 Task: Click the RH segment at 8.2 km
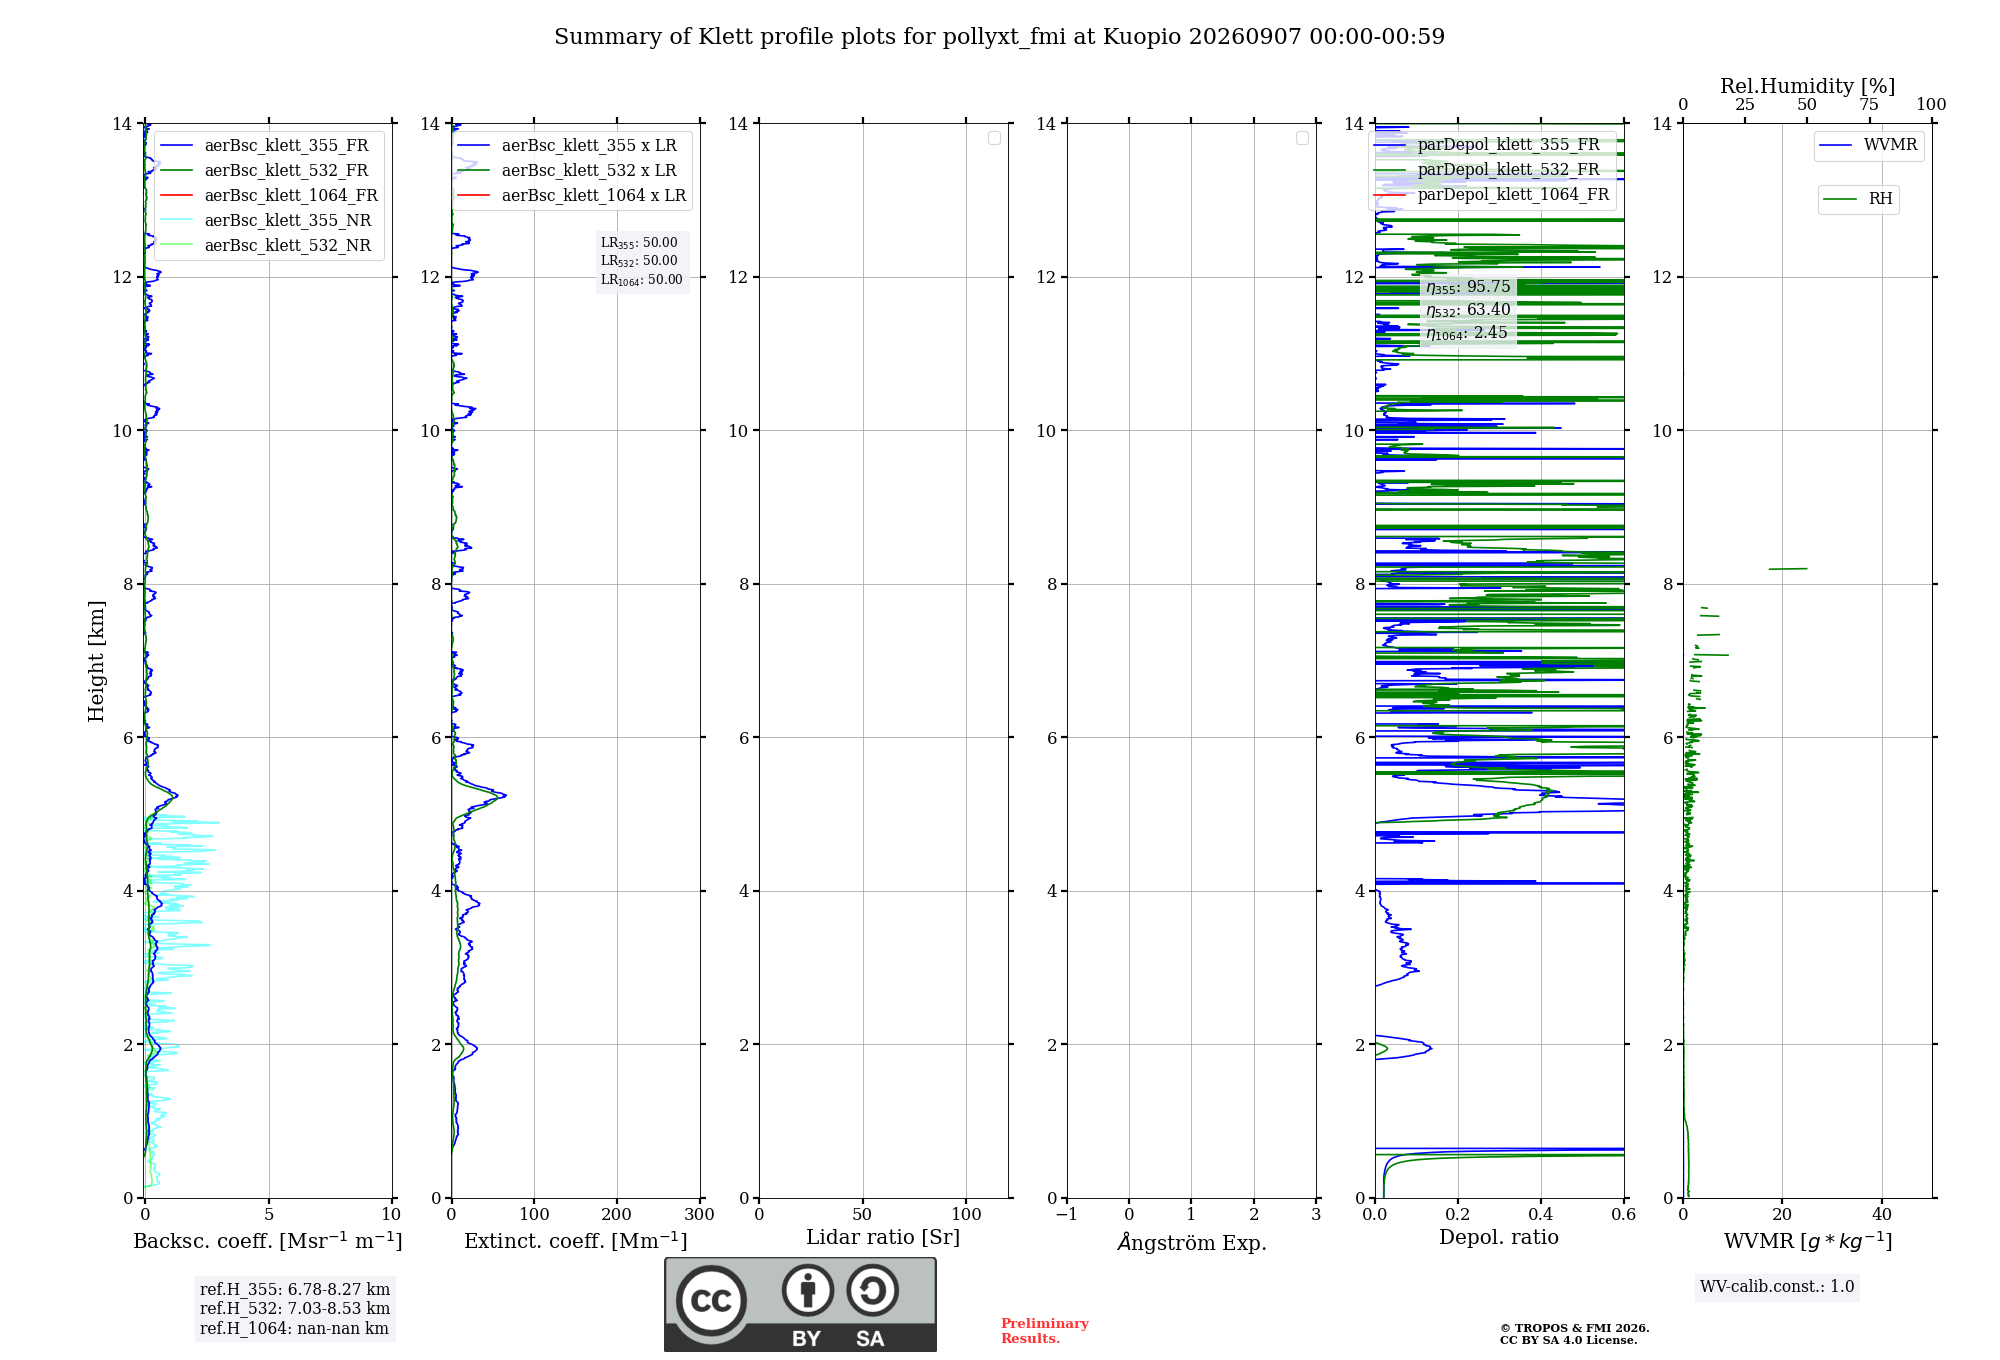coord(1788,569)
